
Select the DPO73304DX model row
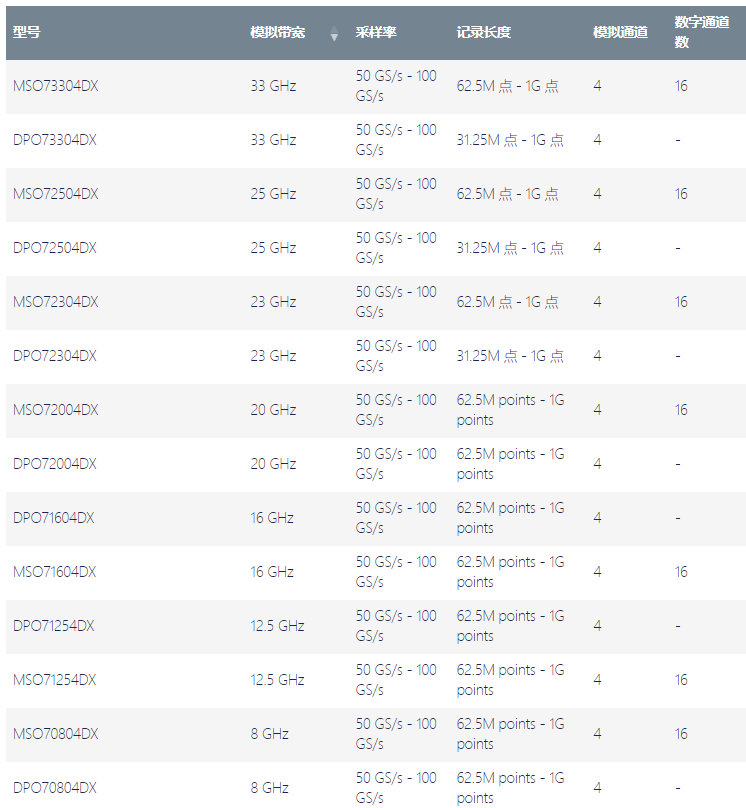55,140
